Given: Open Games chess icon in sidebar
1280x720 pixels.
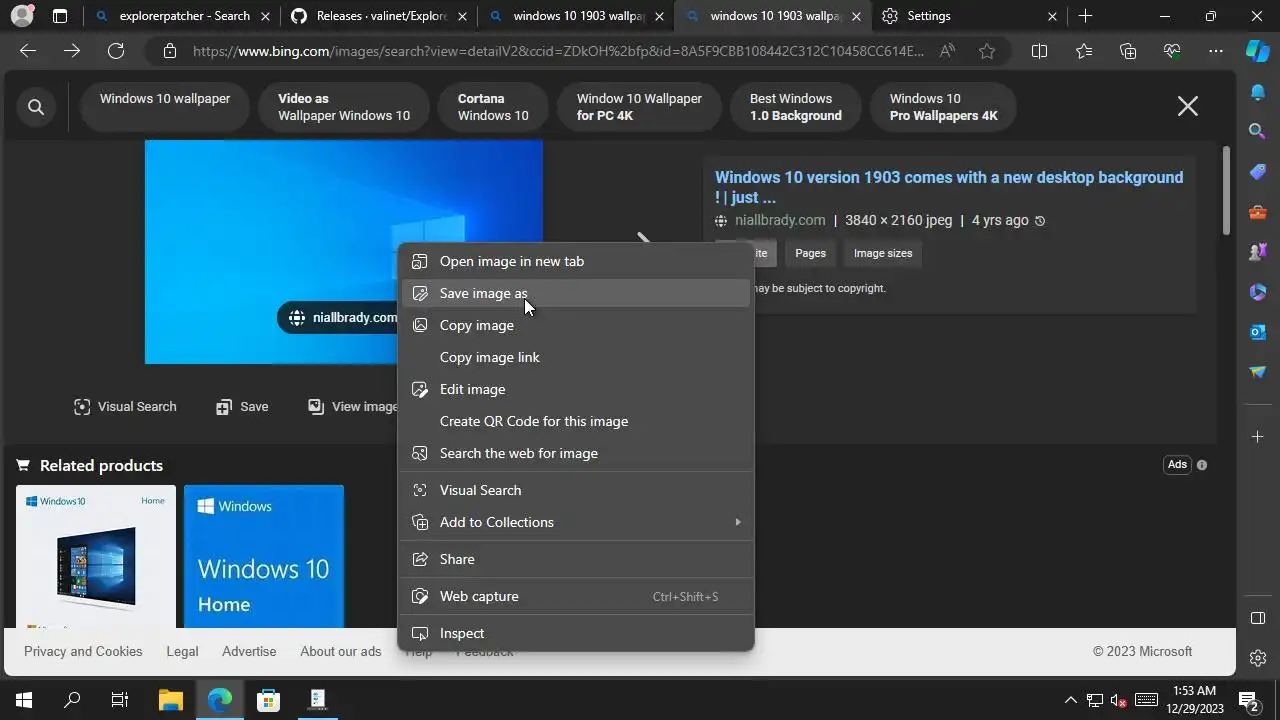Looking at the screenshot, I should (1258, 252).
